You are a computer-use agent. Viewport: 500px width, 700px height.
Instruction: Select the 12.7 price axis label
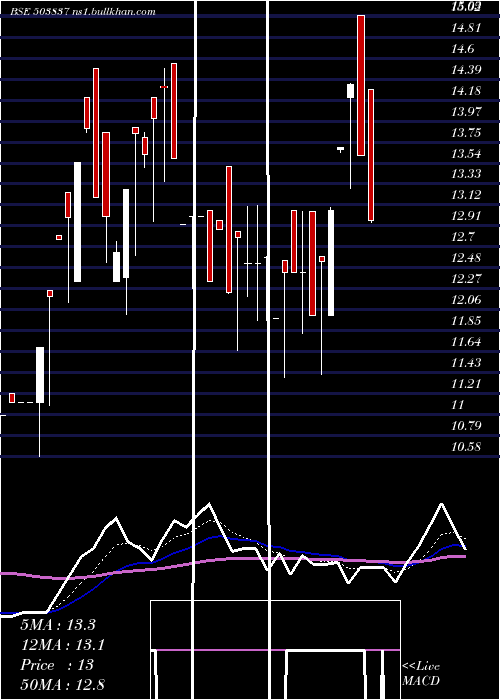point(463,237)
